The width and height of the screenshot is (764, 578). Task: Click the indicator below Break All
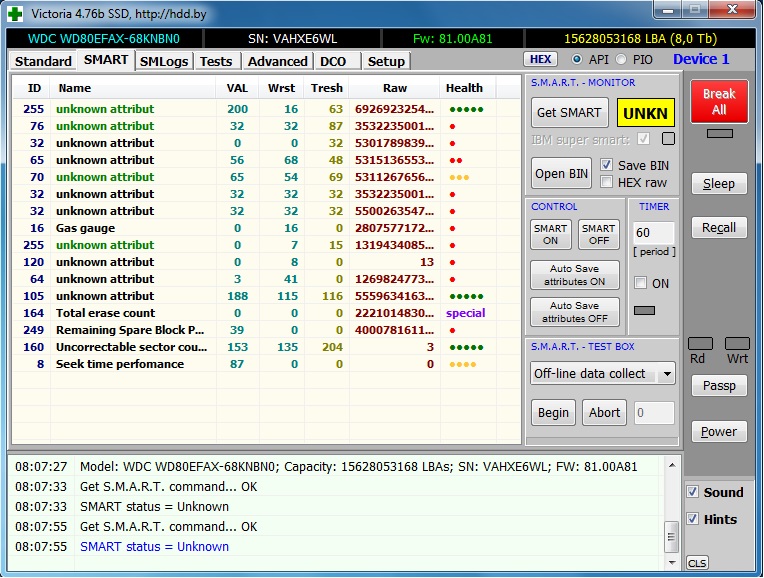point(720,133)
